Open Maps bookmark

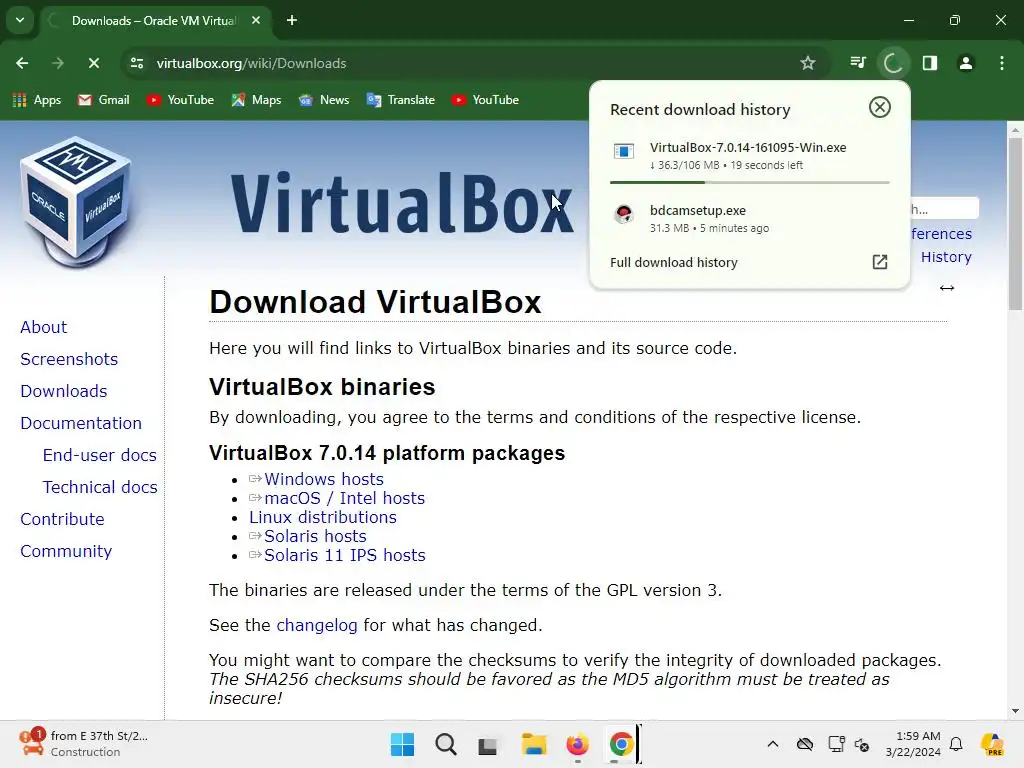tap(257, 100)
